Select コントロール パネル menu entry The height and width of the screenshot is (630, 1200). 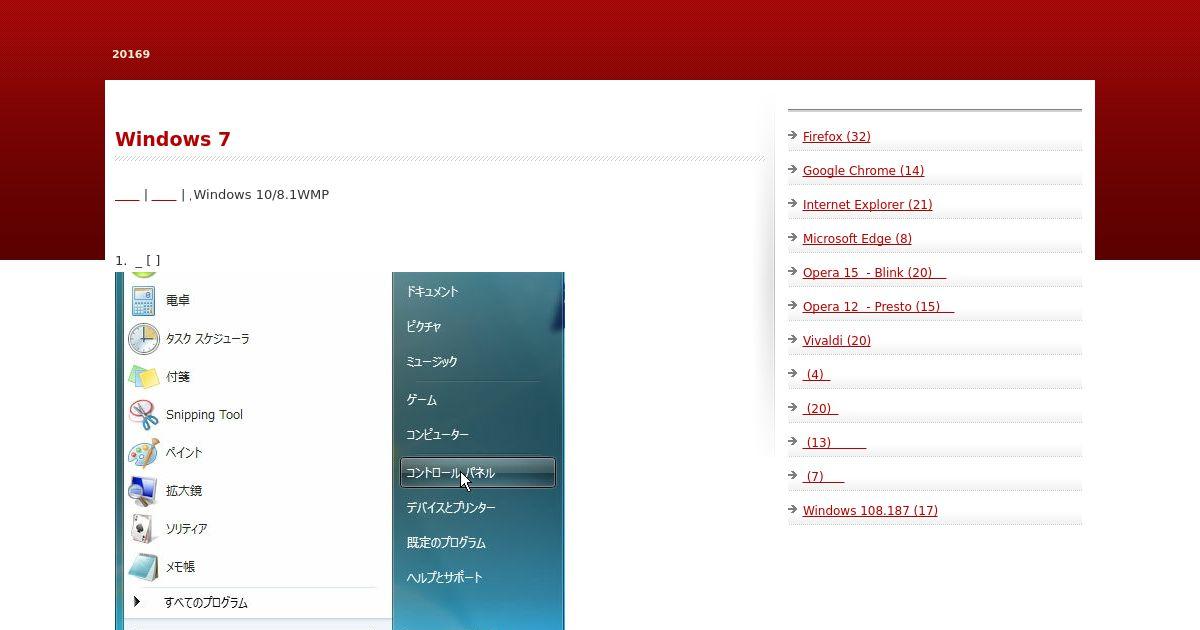point(478,473)
